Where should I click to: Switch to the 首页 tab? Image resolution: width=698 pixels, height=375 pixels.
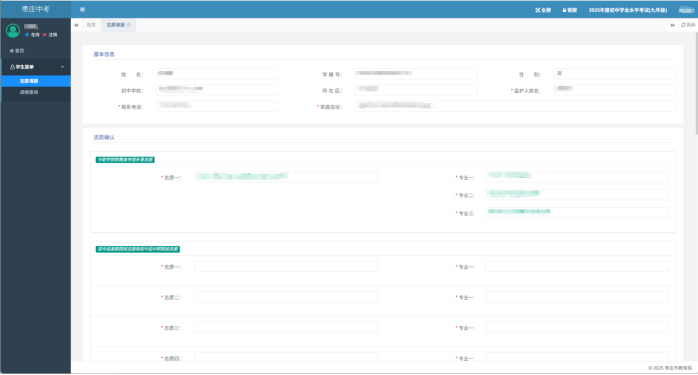pyautogui.click(x=91, y=25)
